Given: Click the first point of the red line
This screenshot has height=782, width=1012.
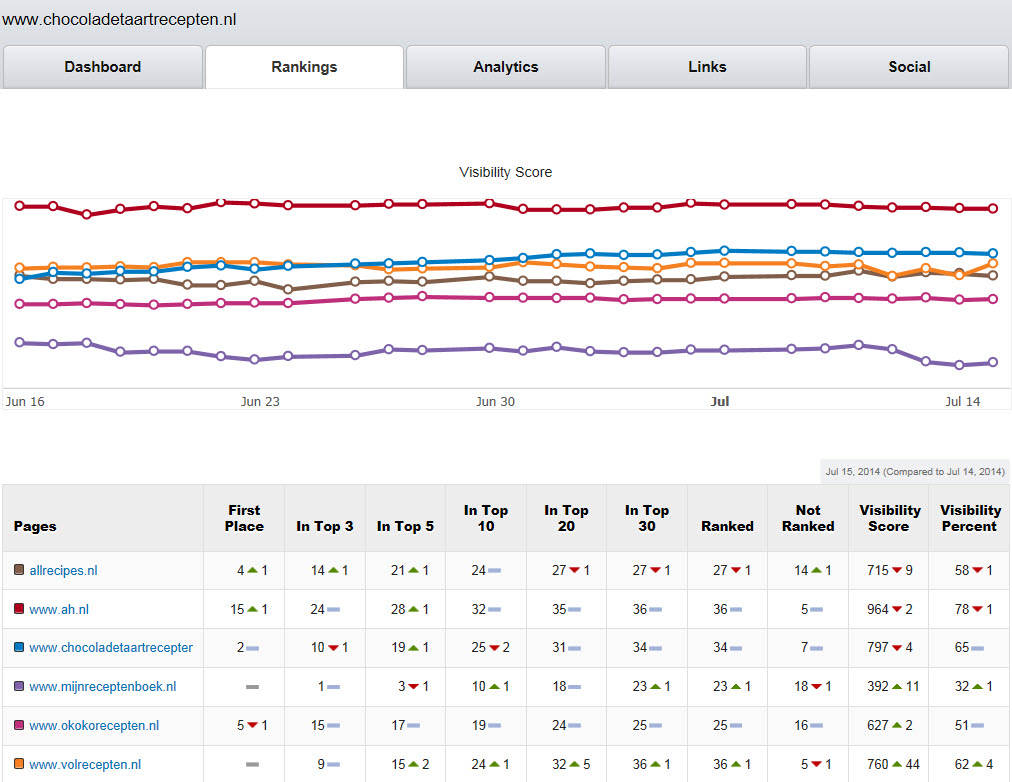Looking at the screenshot, I should [x=19, y=206].
